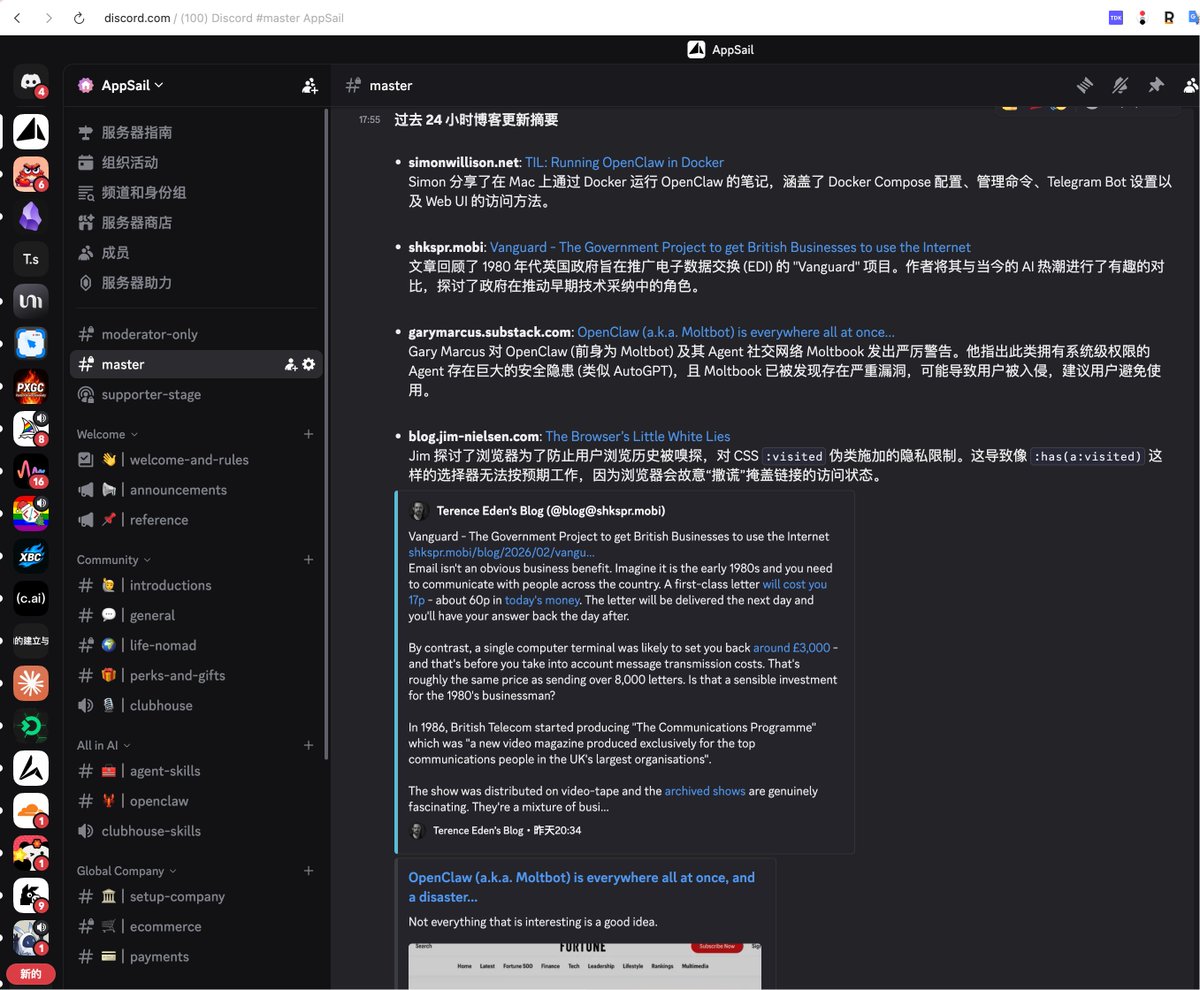Open payments channel
The image size is (1200, 990).
tap(196, 957)
